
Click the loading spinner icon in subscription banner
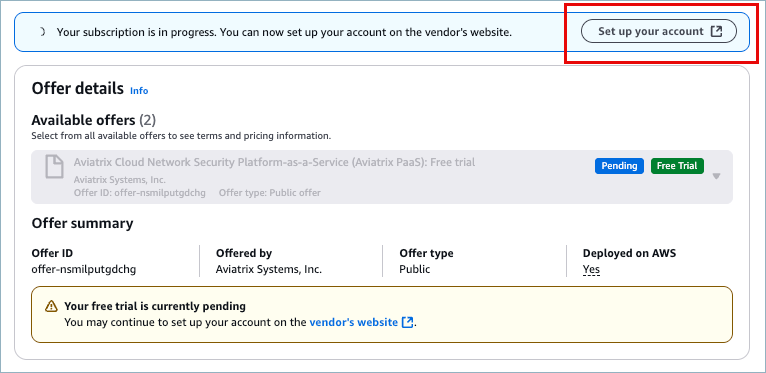(x=42, y=32)
